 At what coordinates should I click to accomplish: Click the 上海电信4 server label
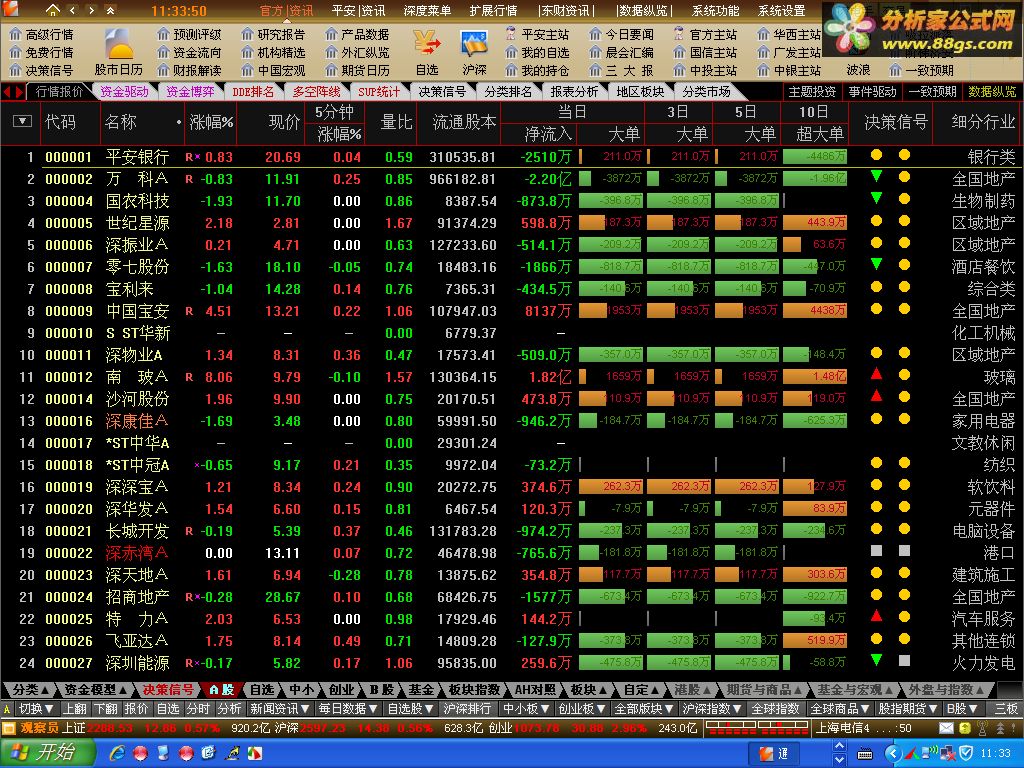pos(843,728)
